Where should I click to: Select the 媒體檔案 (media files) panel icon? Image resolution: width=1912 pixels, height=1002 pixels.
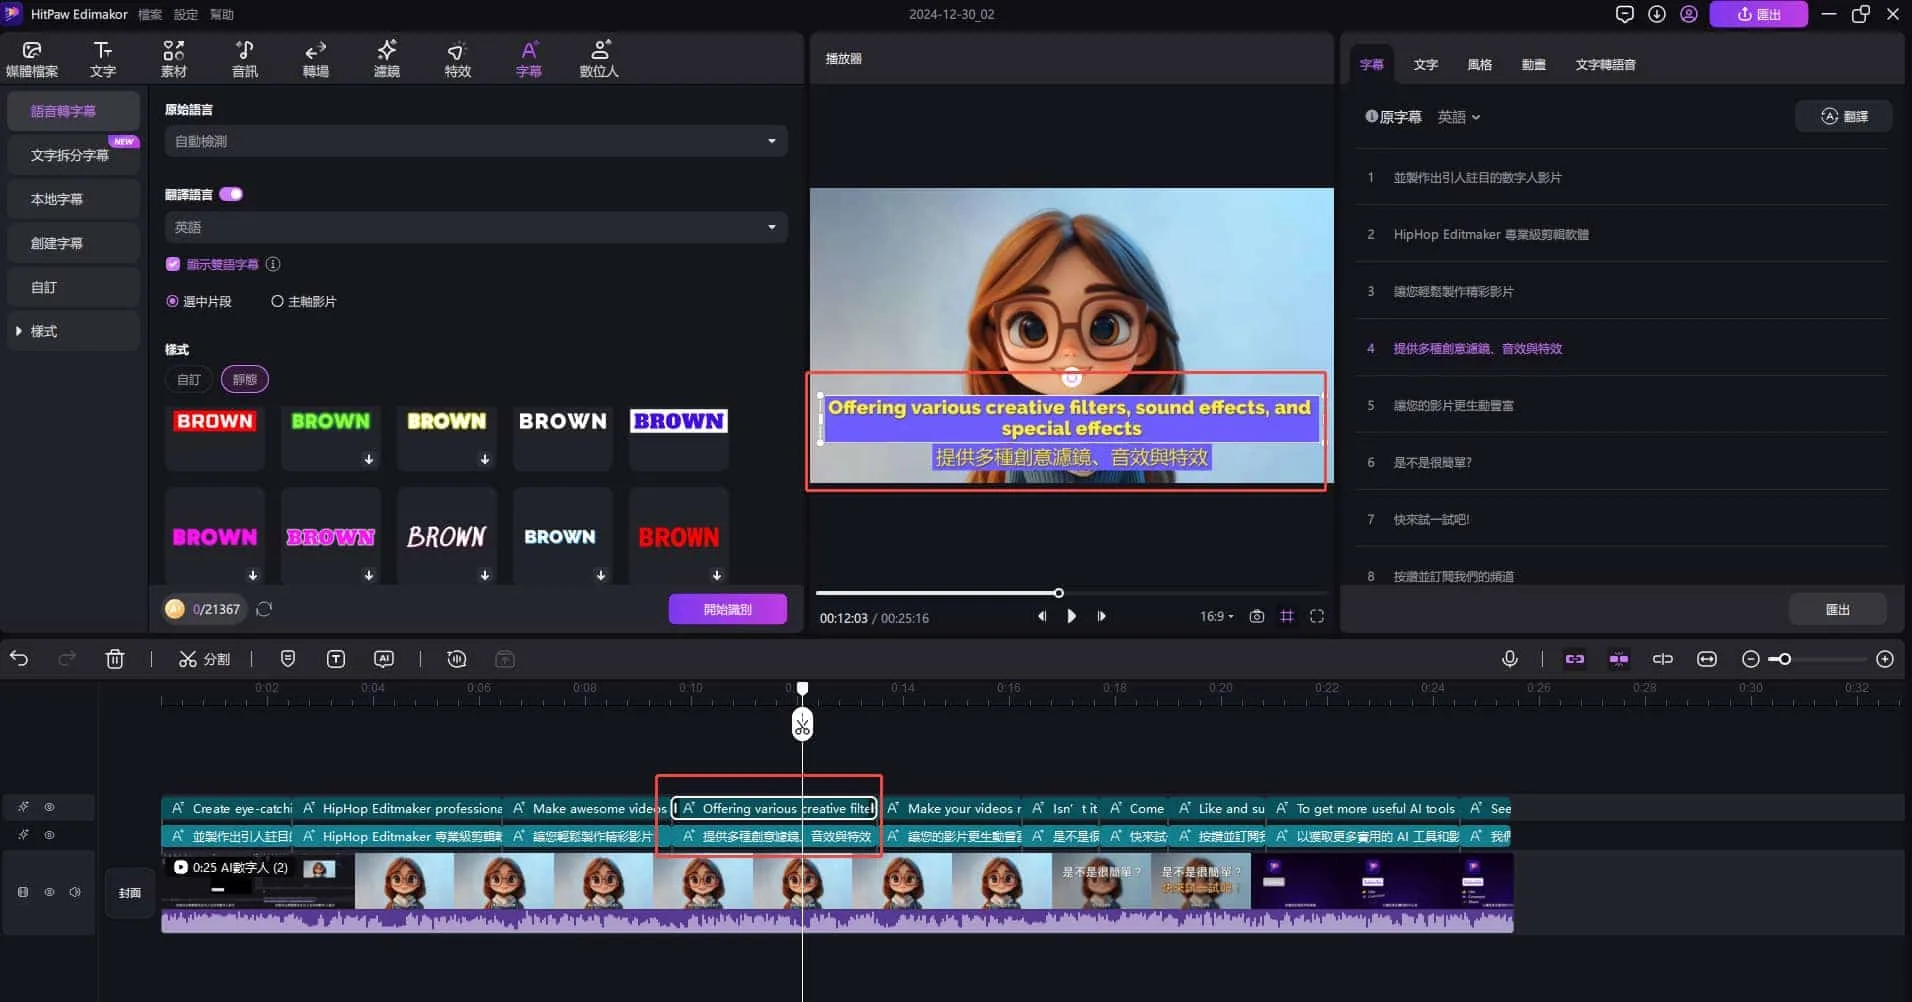[x=31, y=57]
